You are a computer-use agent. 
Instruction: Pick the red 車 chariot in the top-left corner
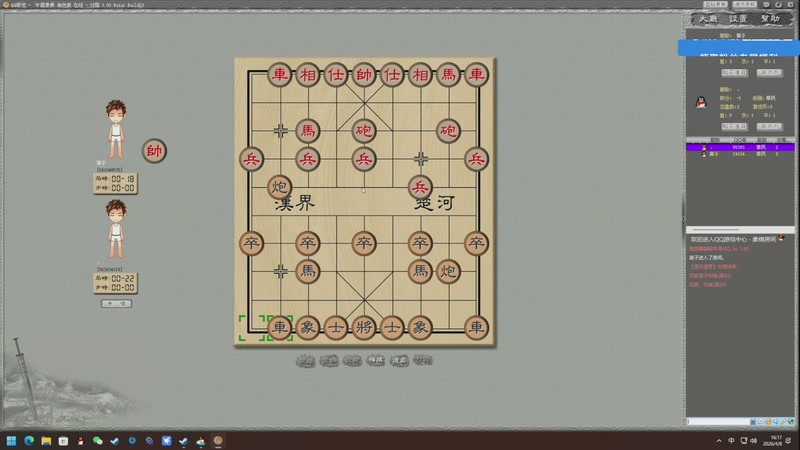click(x=280, y=75)
